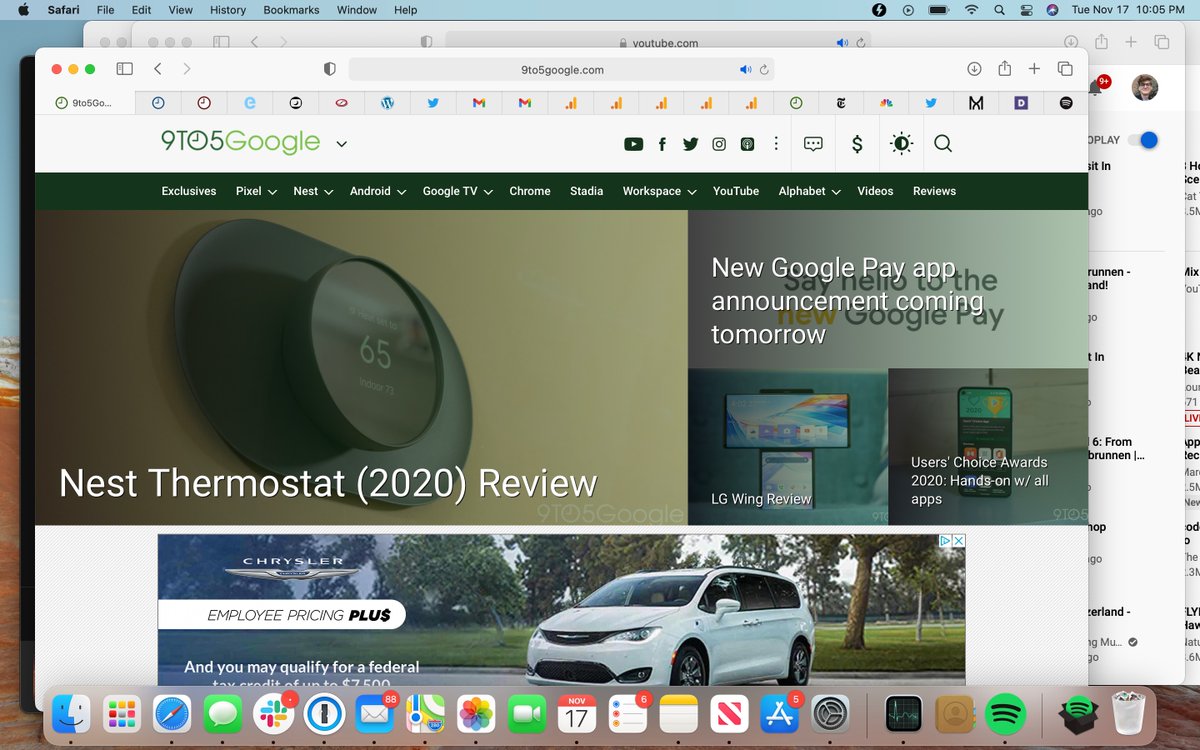Open the Share button in front Safari window

click(1004, 68)
